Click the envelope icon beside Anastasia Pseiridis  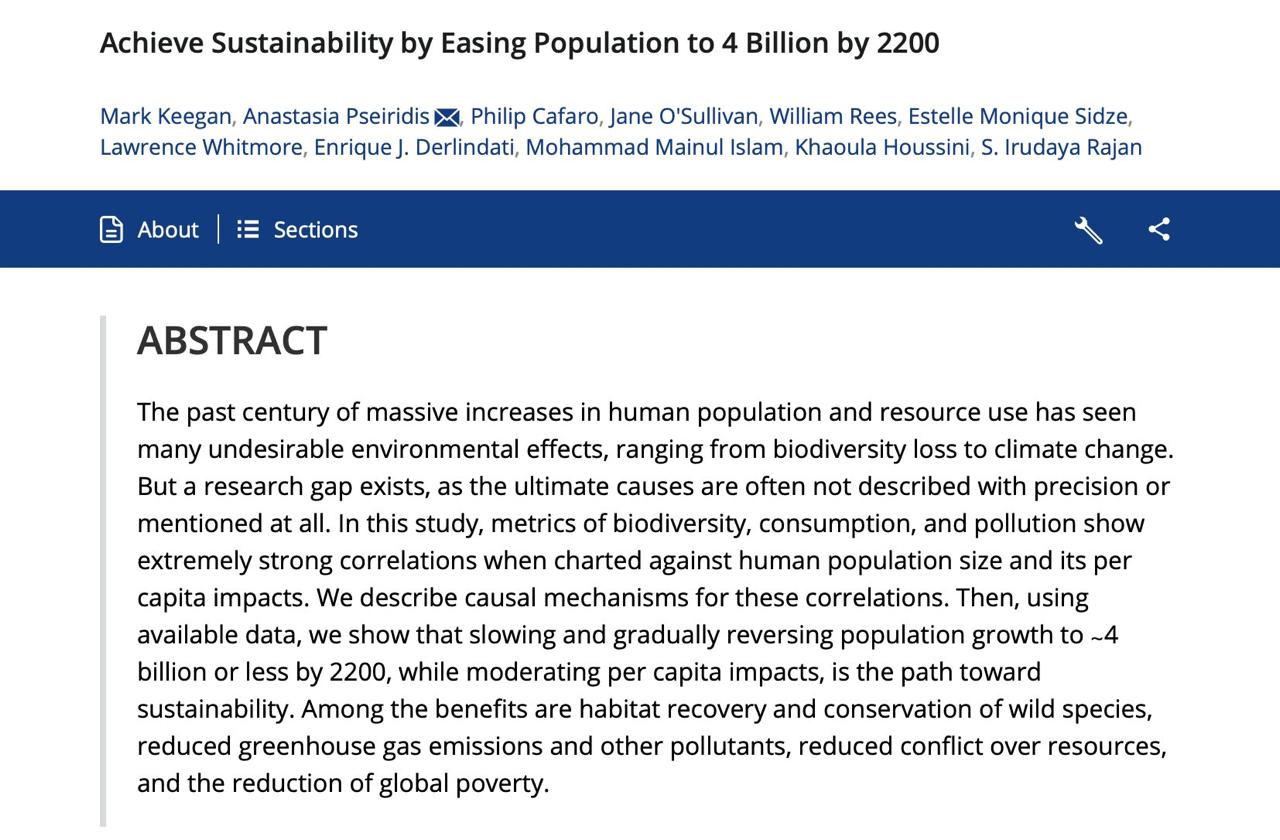click(447, 118)
